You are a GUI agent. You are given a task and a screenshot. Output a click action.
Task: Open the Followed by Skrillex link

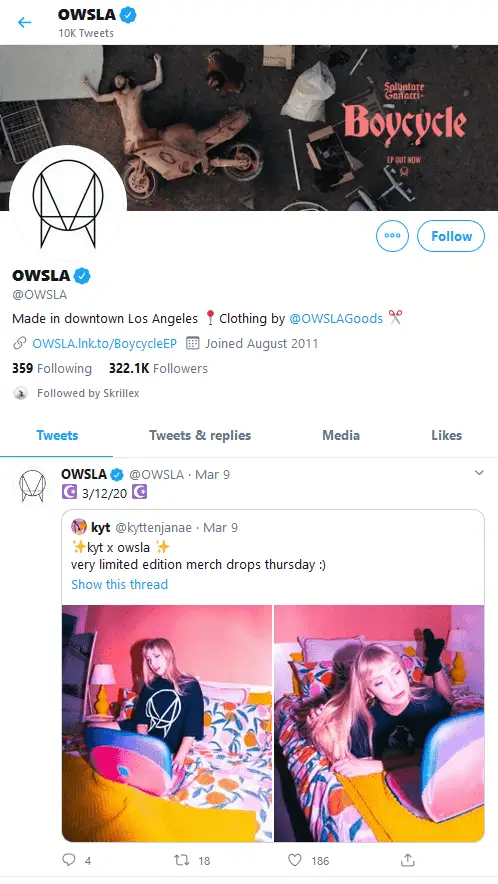(88, 393)
